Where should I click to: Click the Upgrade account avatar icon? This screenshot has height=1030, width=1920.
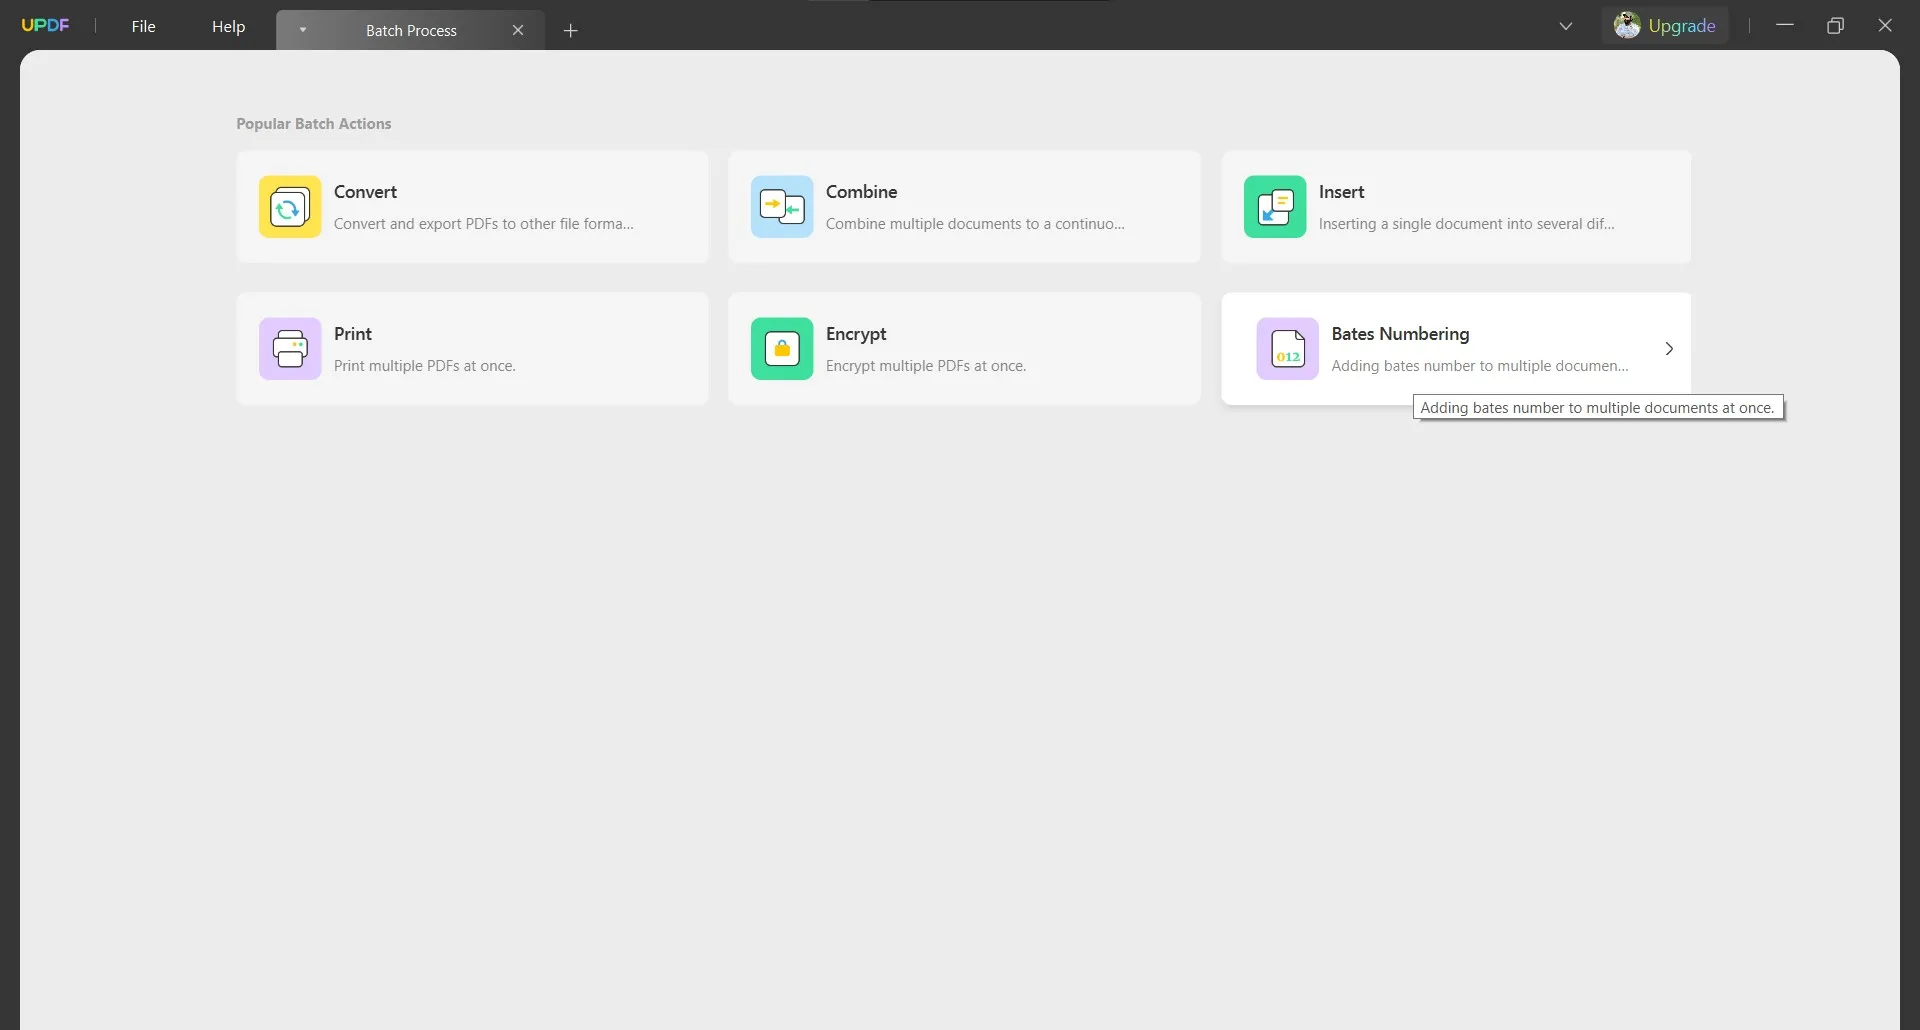[1628, 25]
